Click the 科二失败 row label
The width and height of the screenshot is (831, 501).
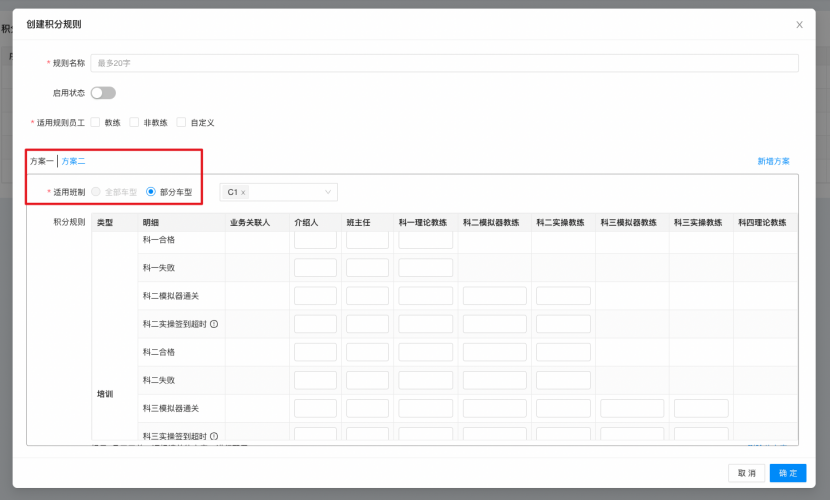(x=159, y=380)
